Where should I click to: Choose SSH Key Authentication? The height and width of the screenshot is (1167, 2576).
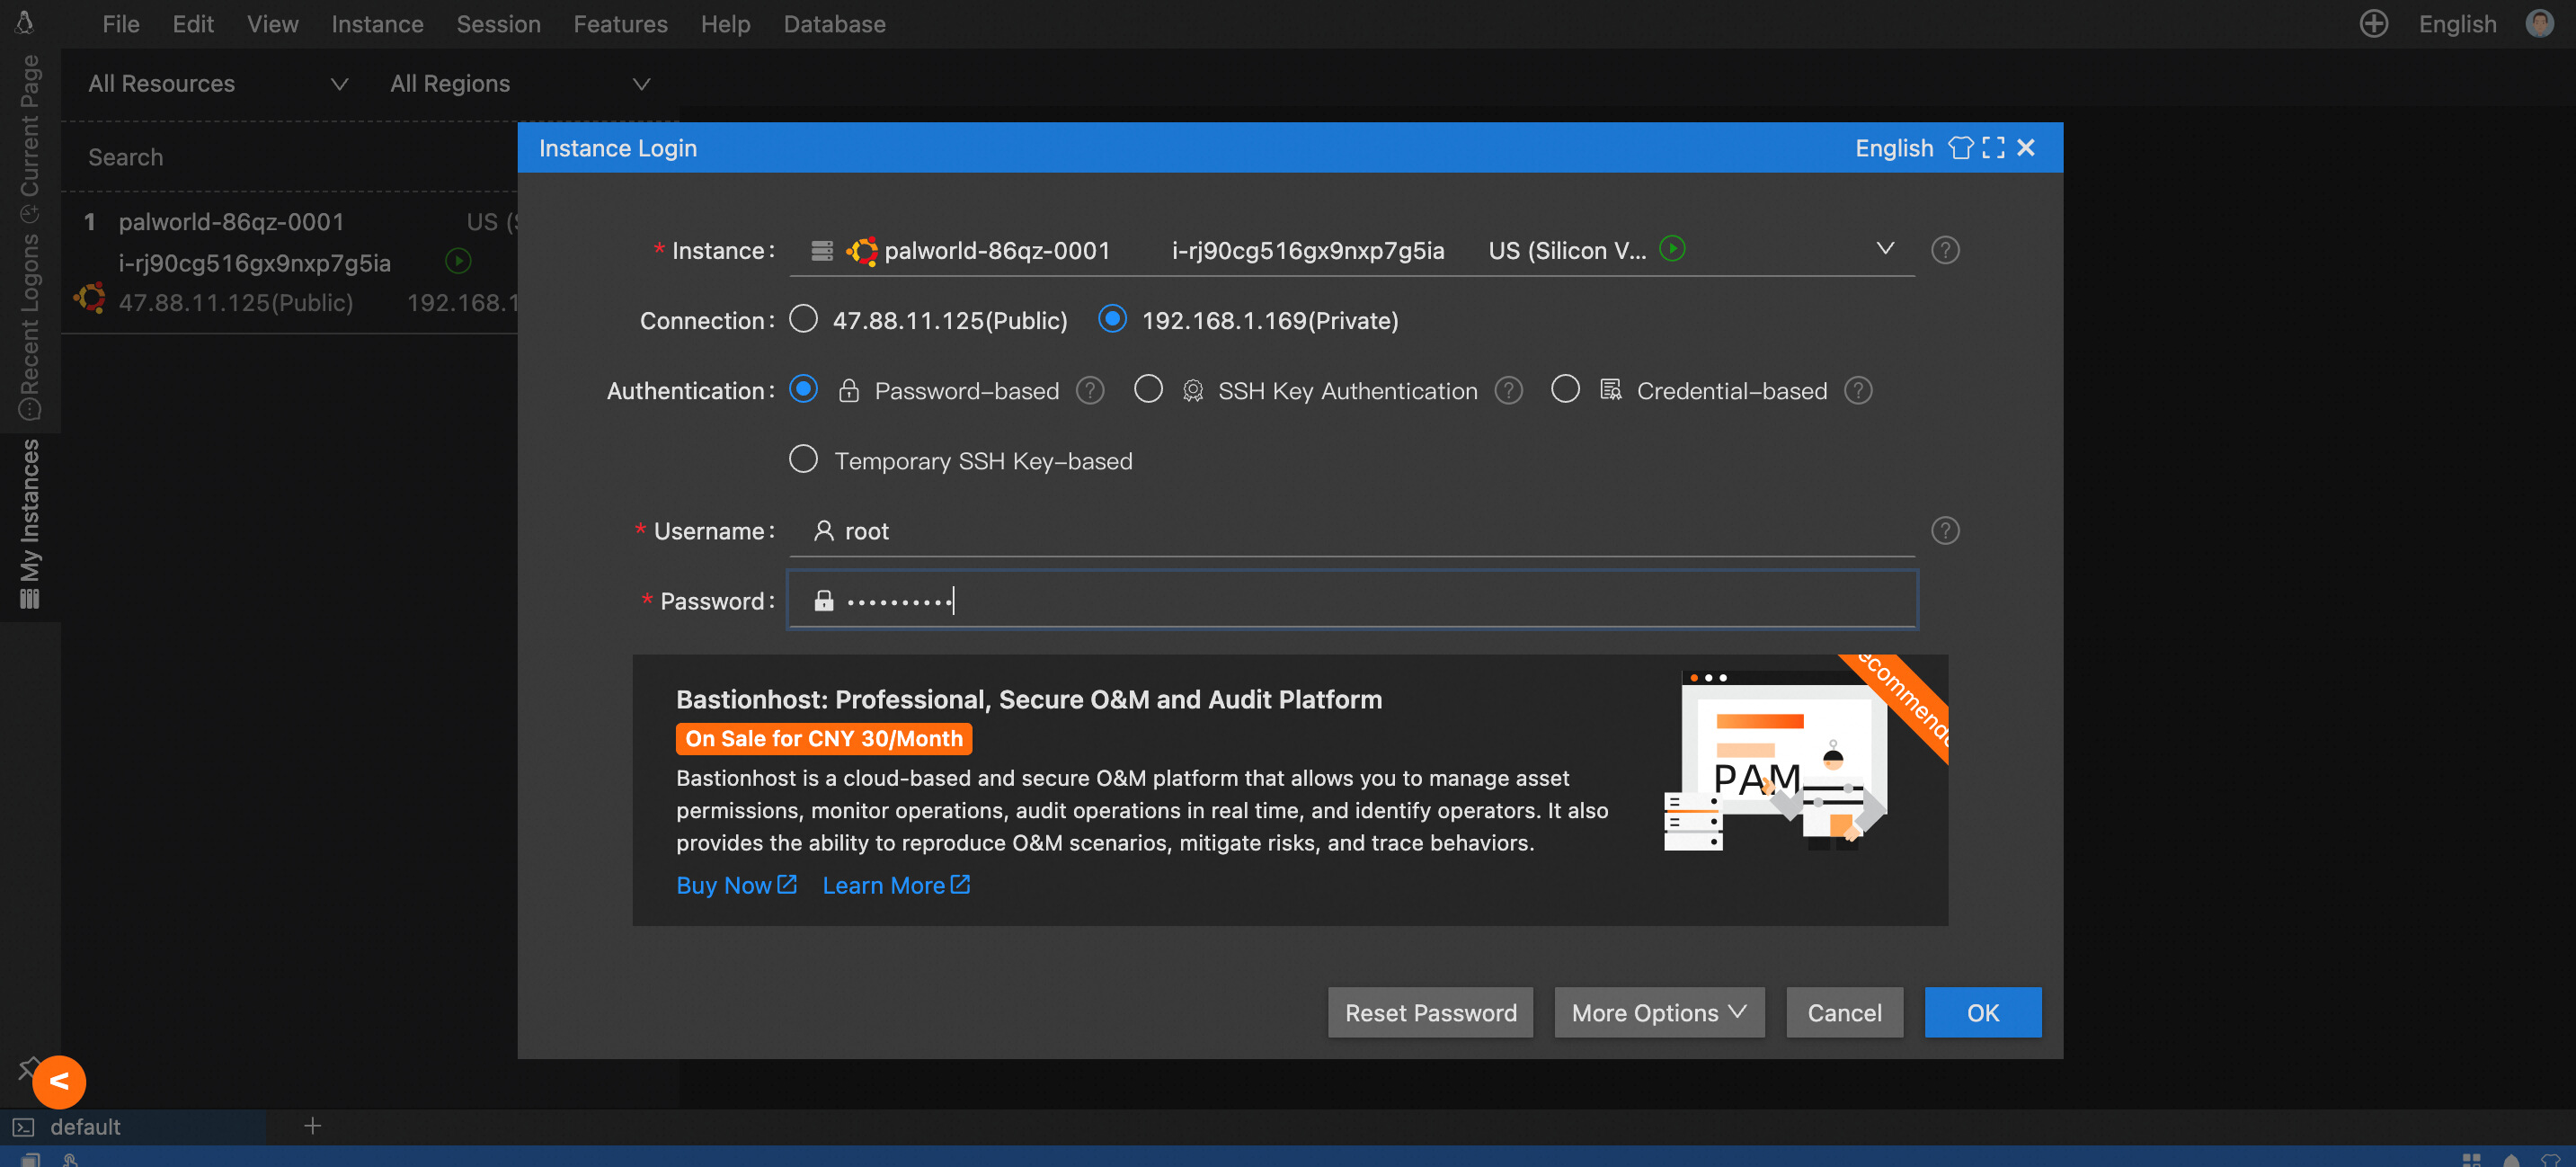(x=1148, y=389)
